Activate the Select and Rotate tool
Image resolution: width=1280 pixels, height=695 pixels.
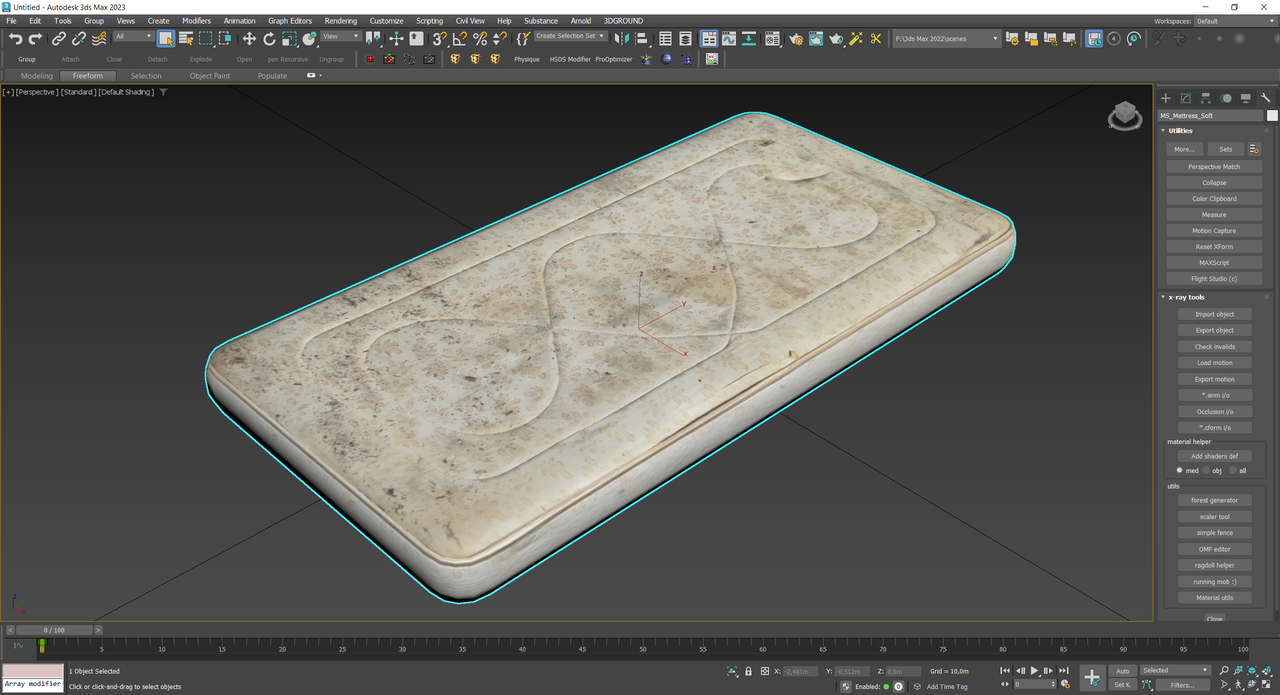click(269, 38)
